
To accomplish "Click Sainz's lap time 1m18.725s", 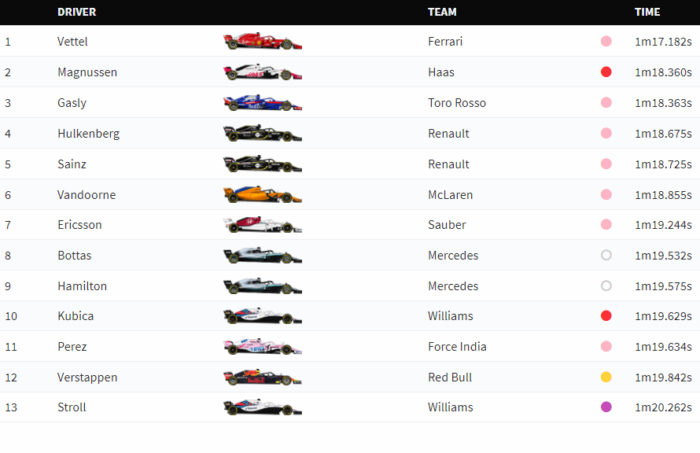I will (x=663, y=164).
